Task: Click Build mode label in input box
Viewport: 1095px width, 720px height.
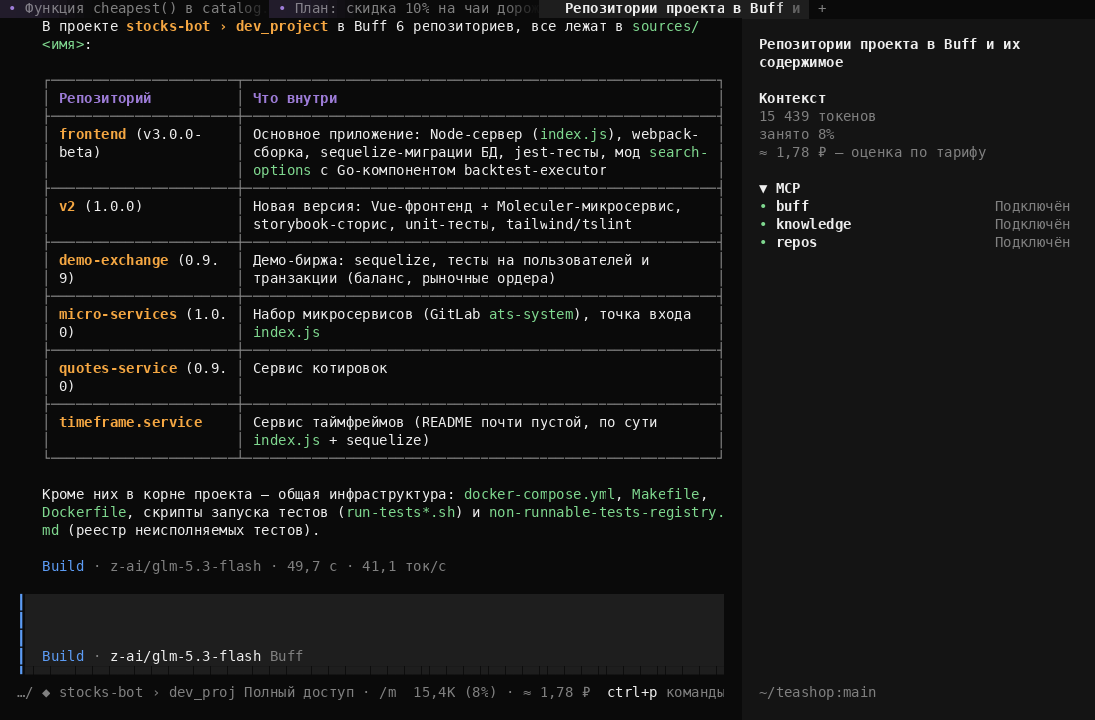Action: coord(63,656)
